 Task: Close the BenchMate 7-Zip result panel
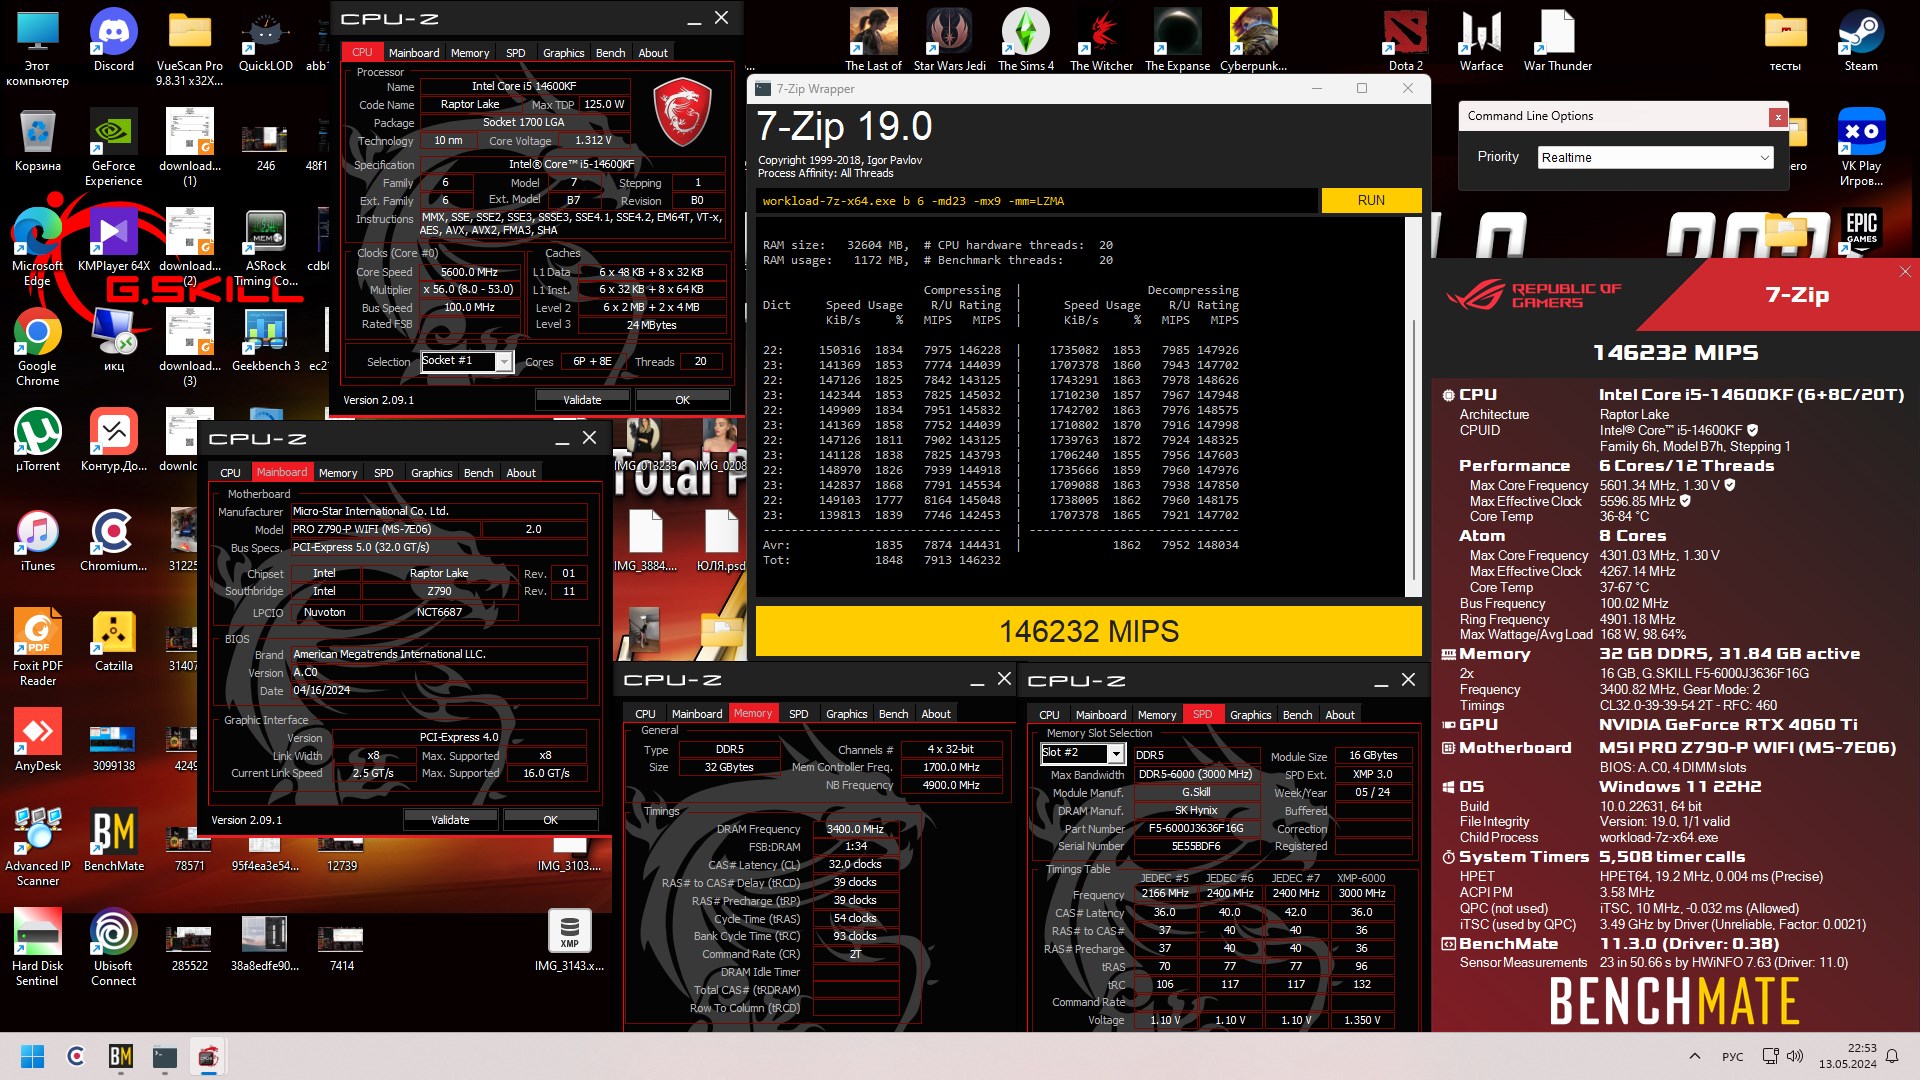(1904, 272)
